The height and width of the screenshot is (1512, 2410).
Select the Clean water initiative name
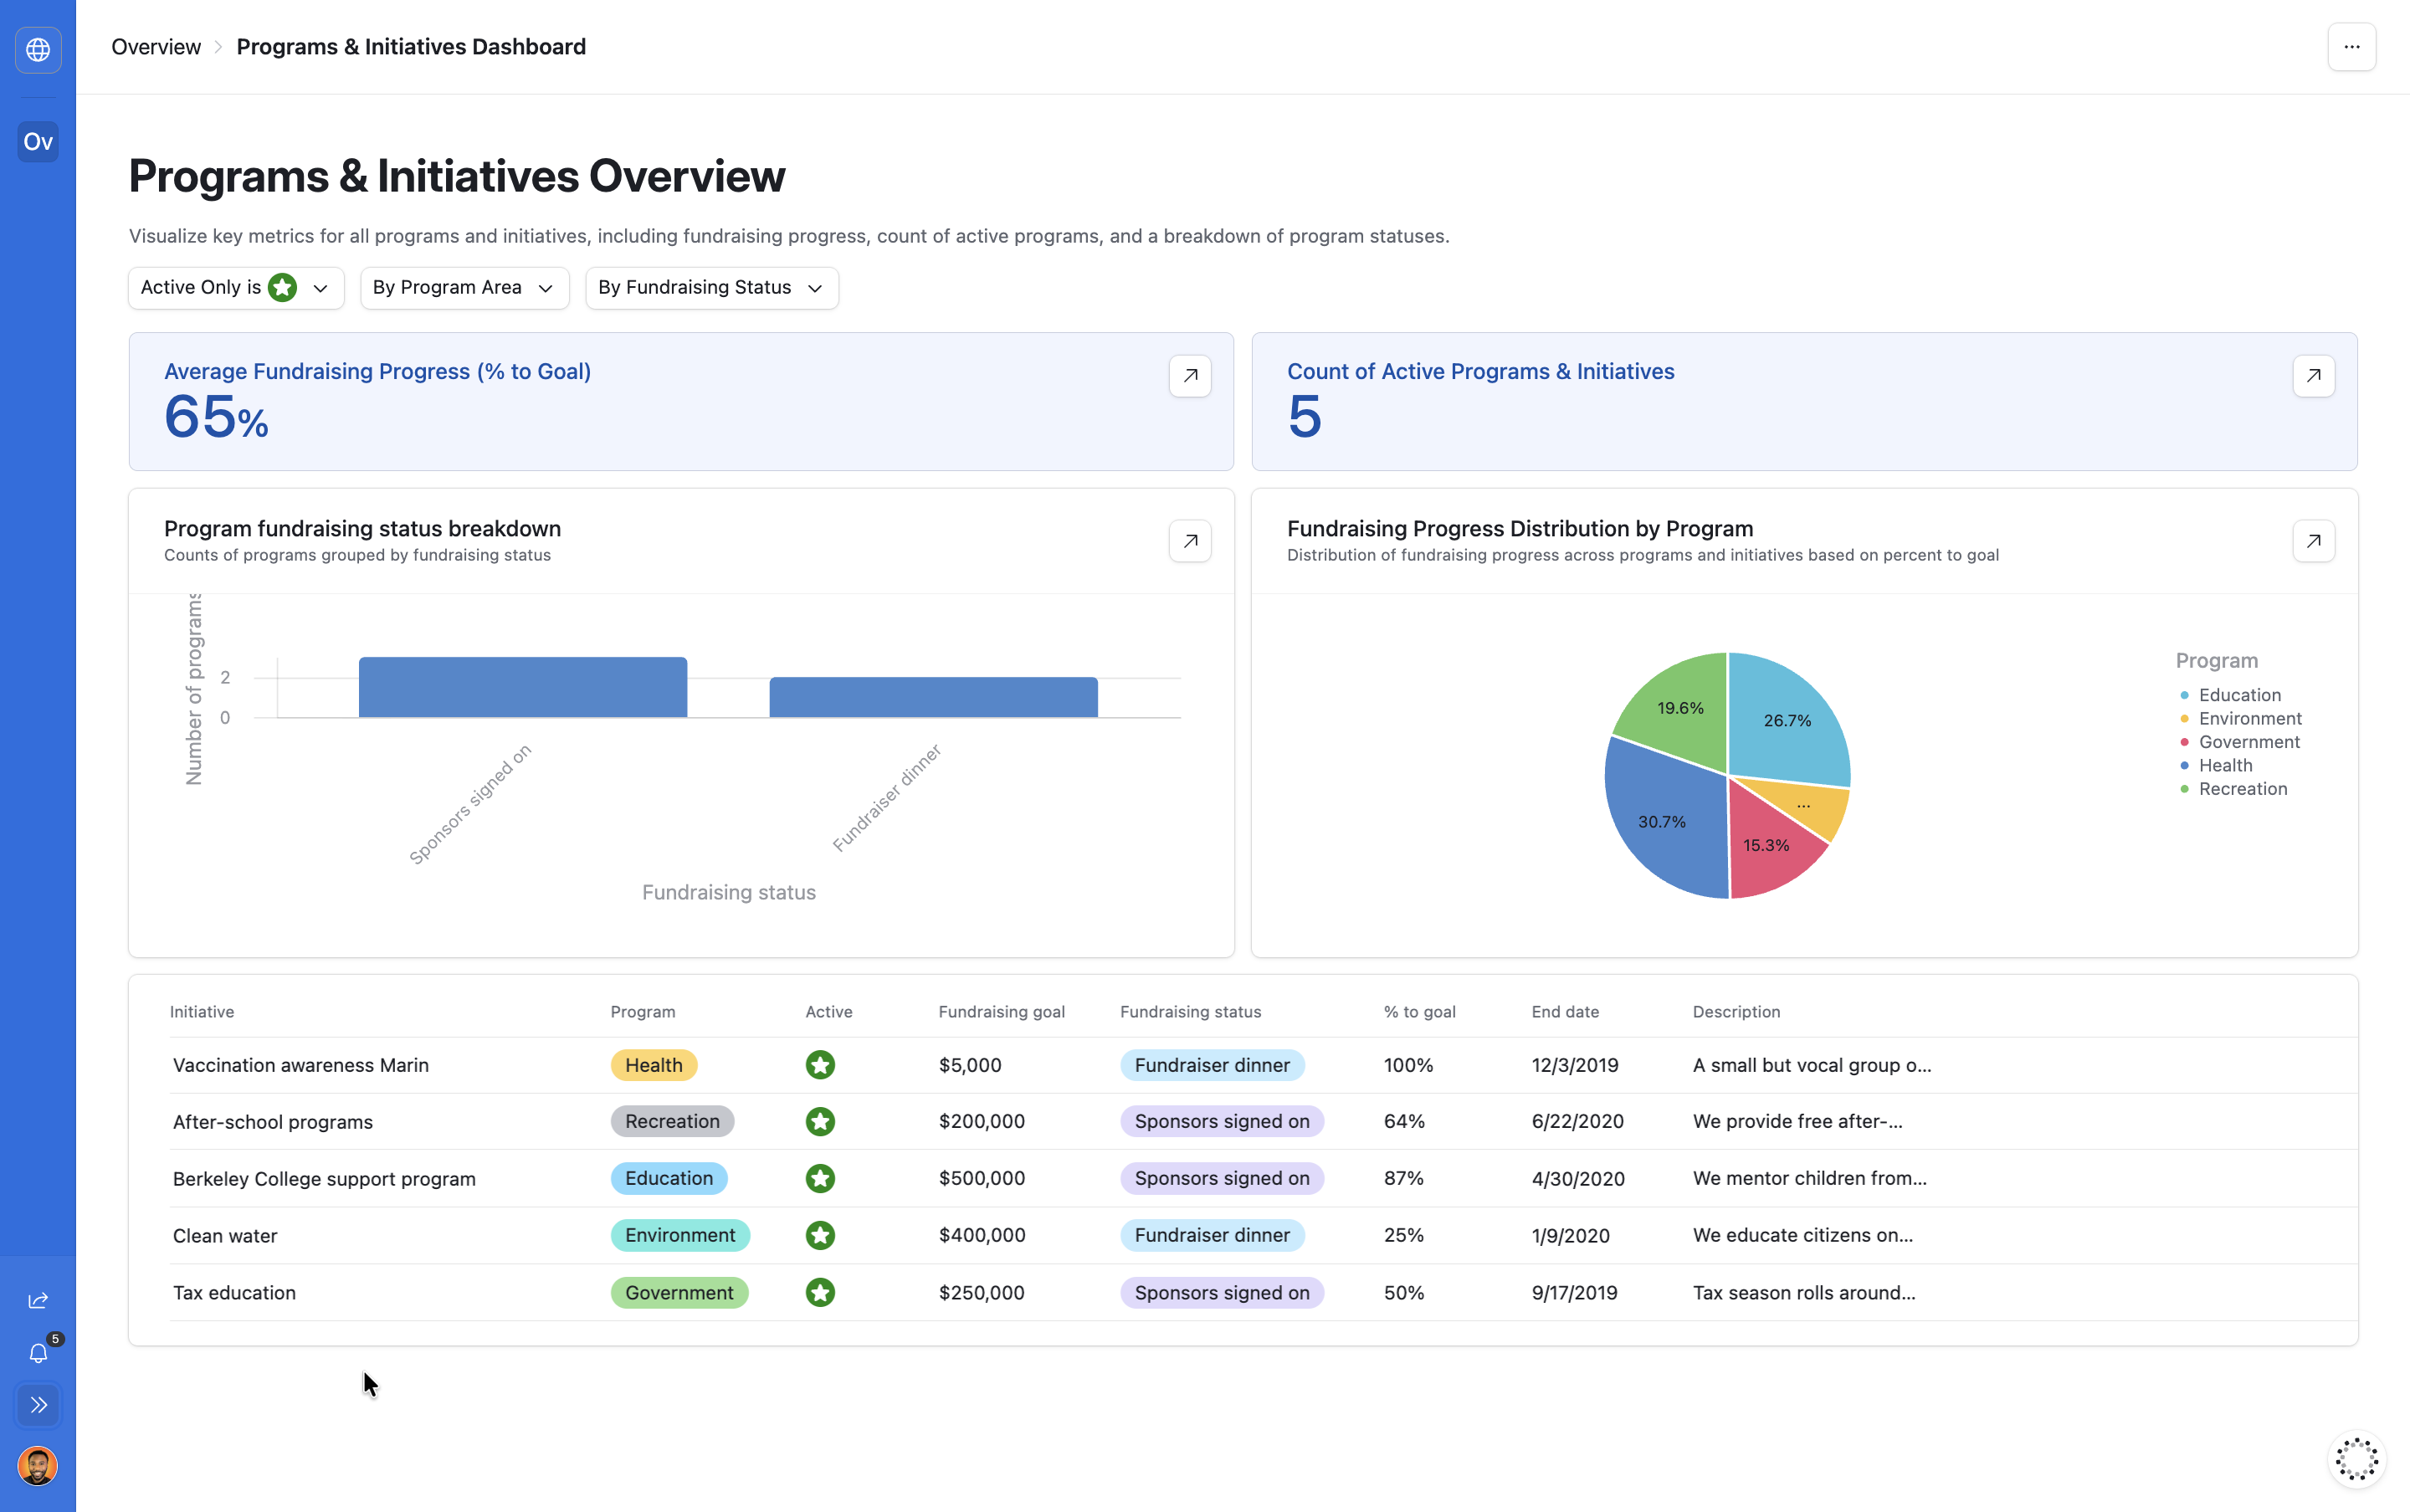click(x=225, y=1236)
